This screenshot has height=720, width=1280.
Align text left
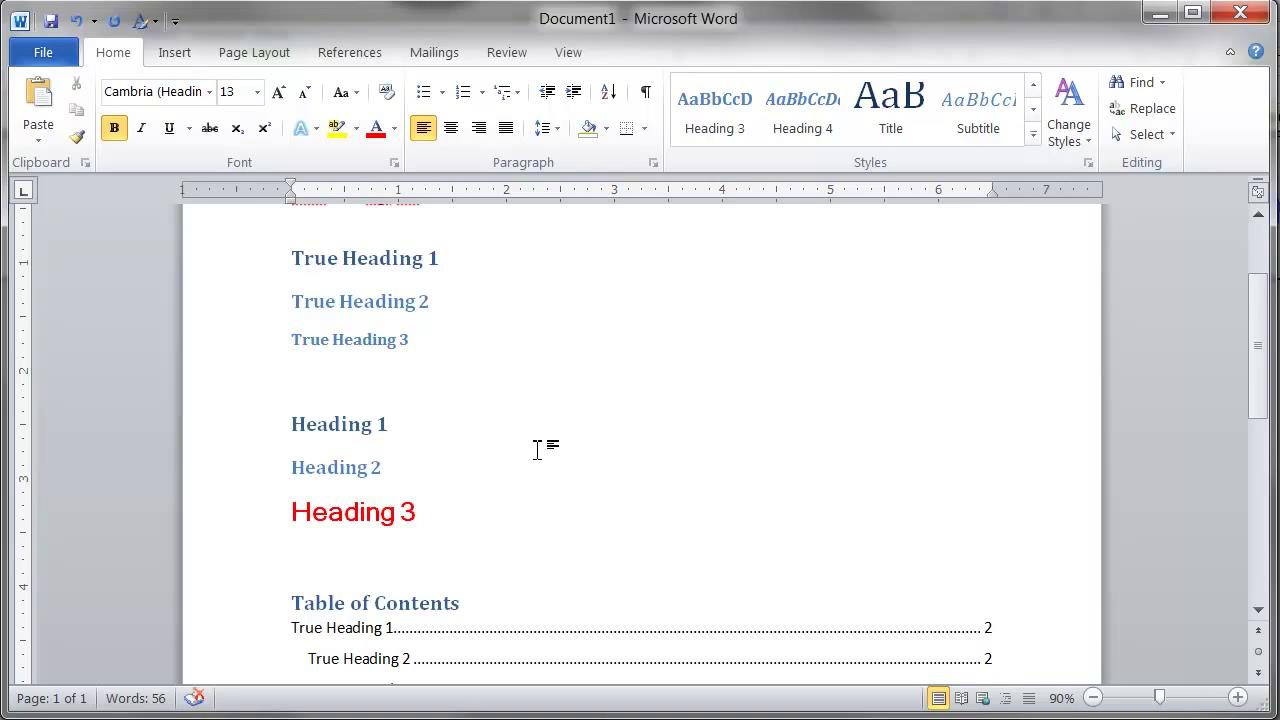pos(423,128)
